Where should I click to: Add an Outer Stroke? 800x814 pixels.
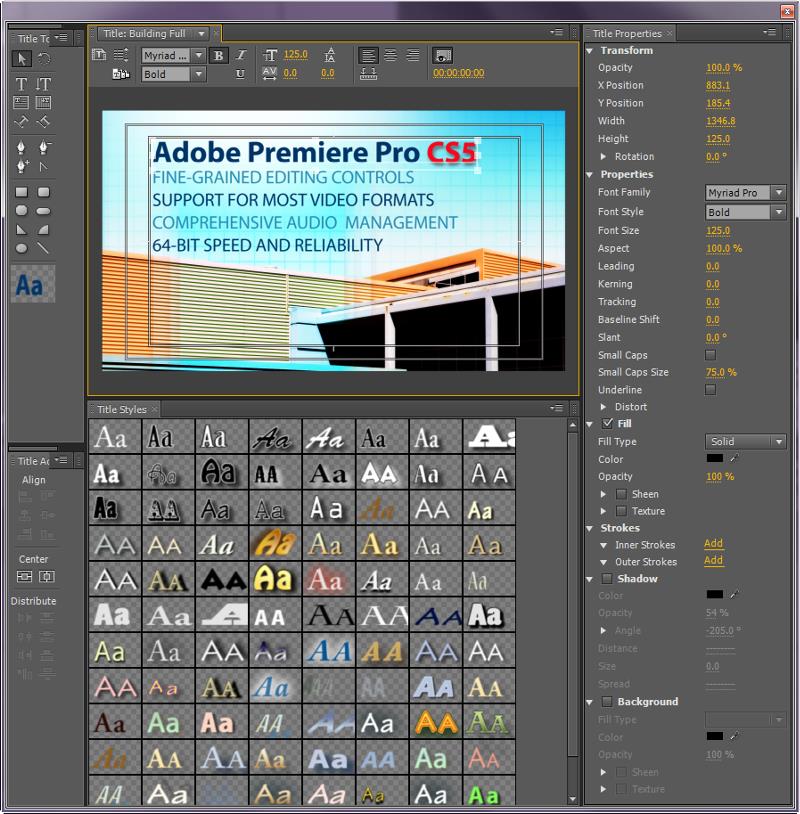pos(713,561)
